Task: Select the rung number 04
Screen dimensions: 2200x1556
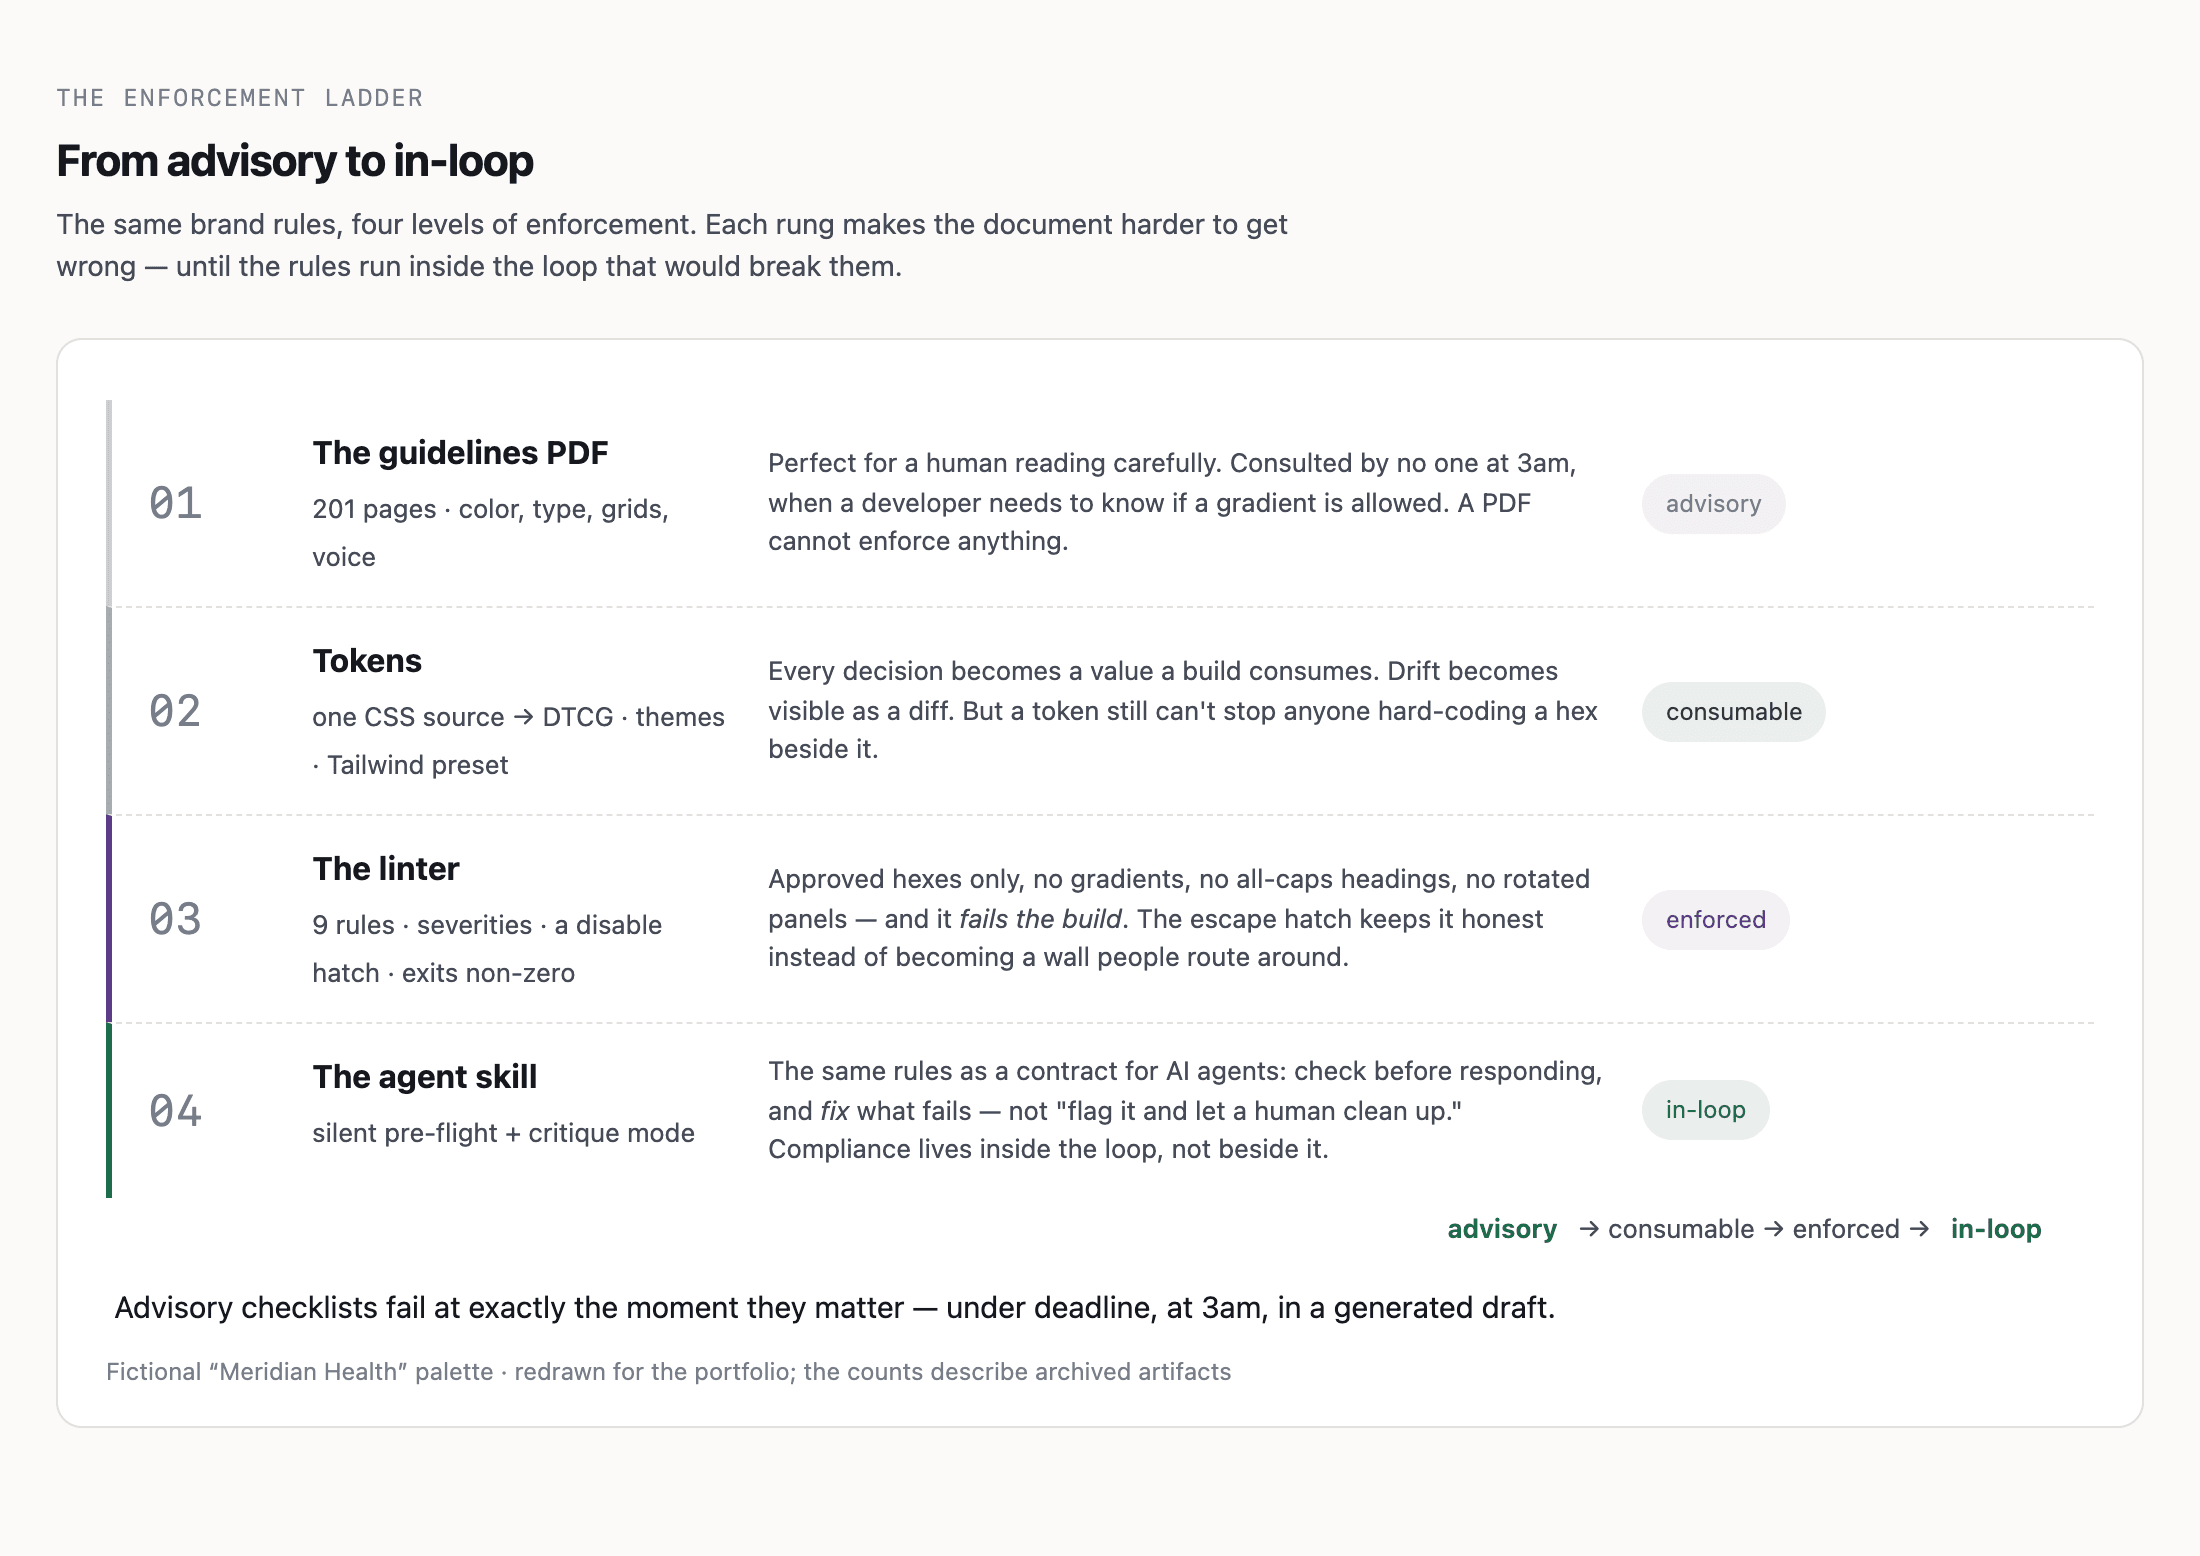Action: click(175, 1111)
